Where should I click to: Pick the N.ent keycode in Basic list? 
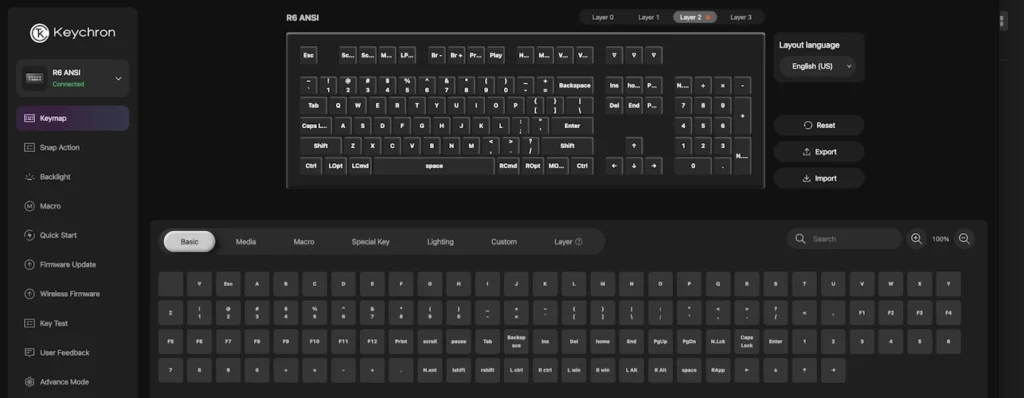430,371
